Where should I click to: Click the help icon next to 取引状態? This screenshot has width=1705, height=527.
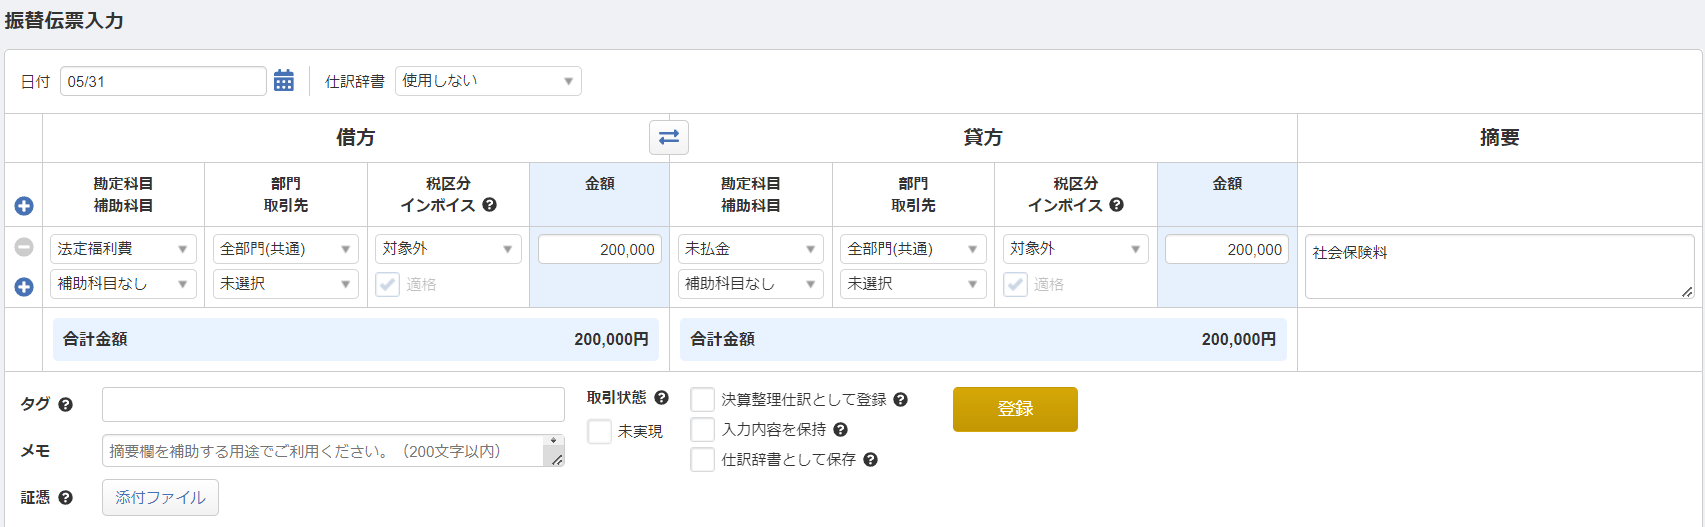661,398
